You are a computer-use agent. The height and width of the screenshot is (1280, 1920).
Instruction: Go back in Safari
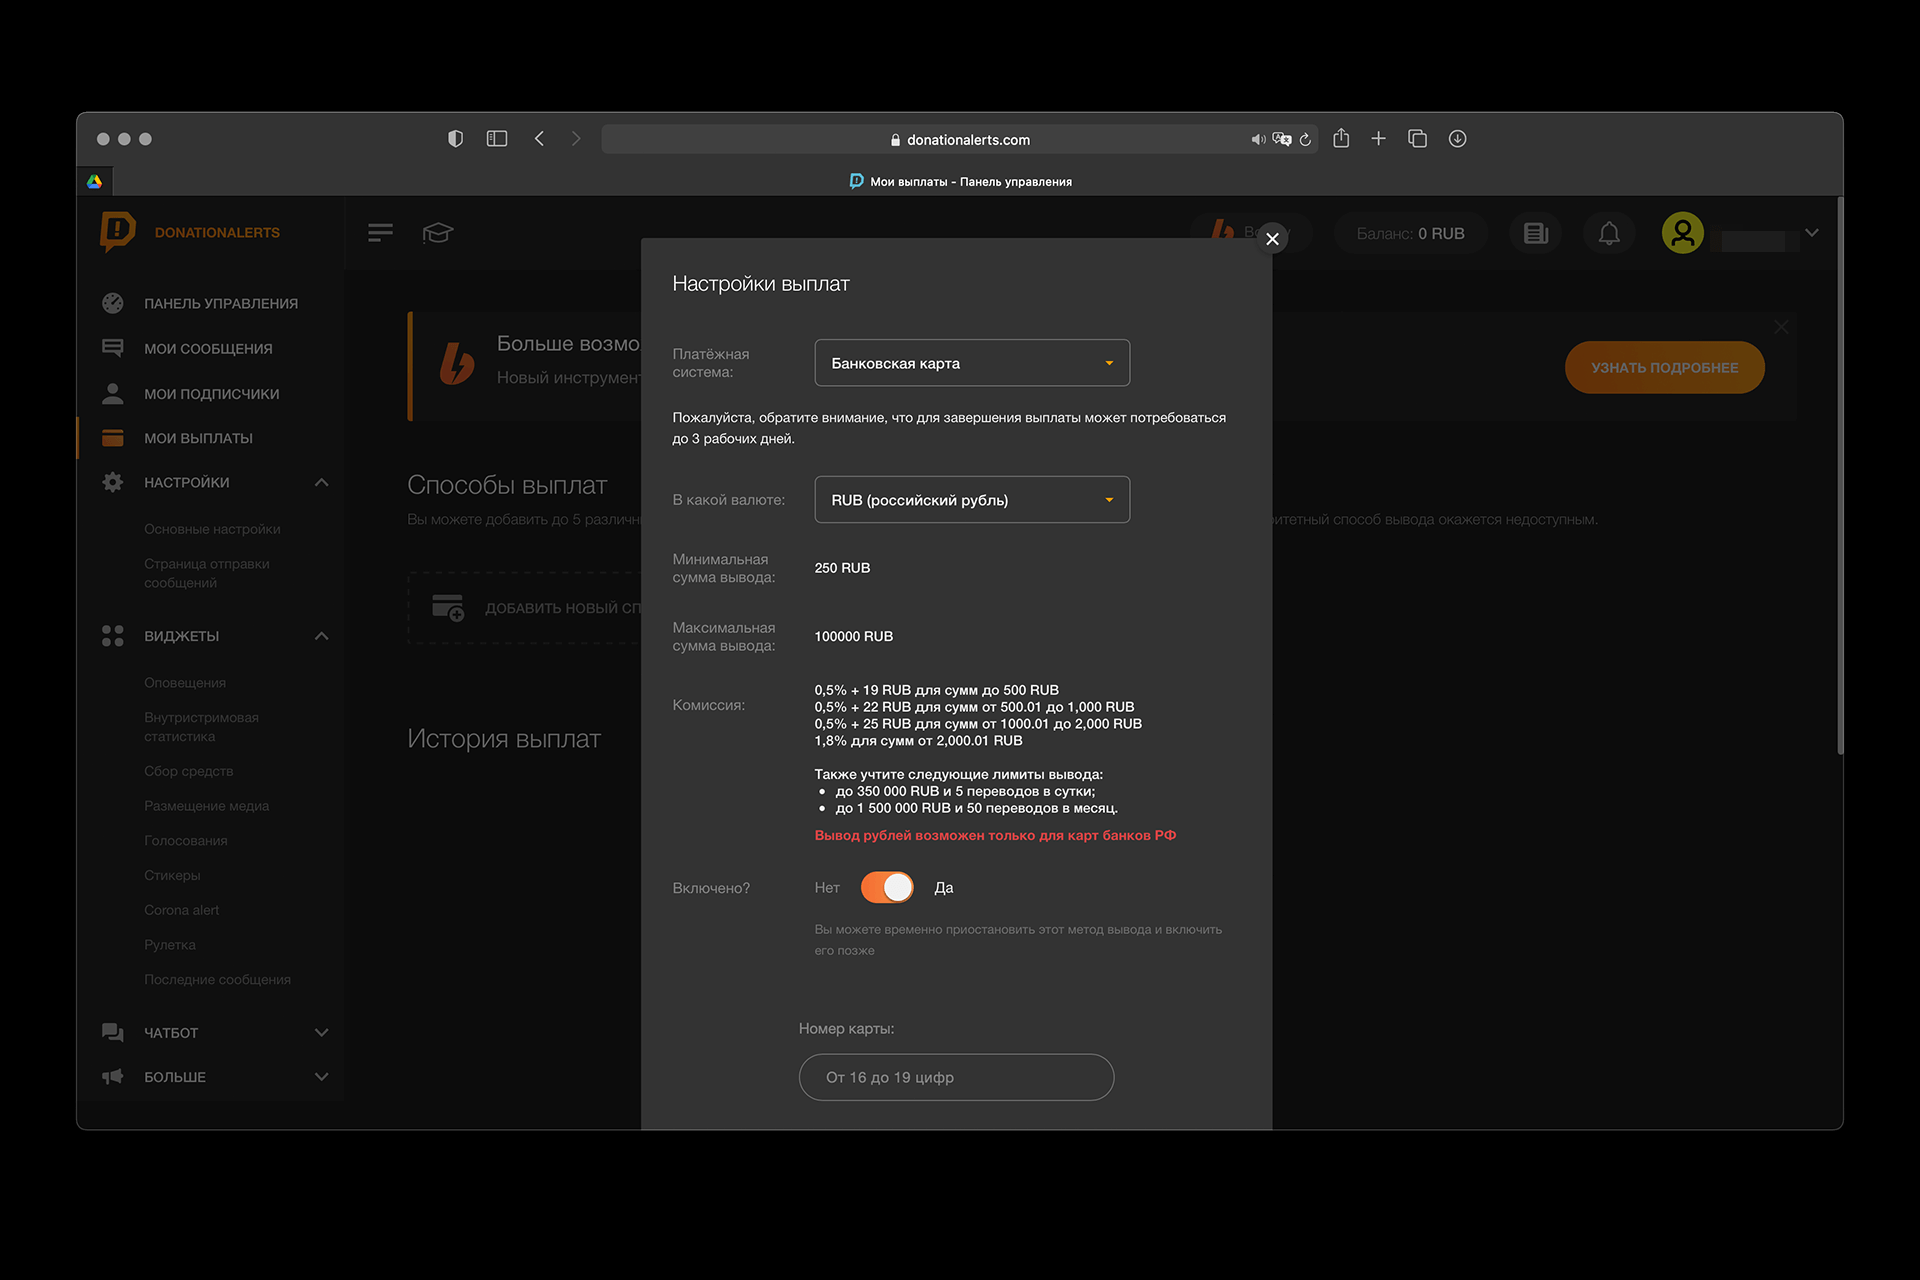539,139
